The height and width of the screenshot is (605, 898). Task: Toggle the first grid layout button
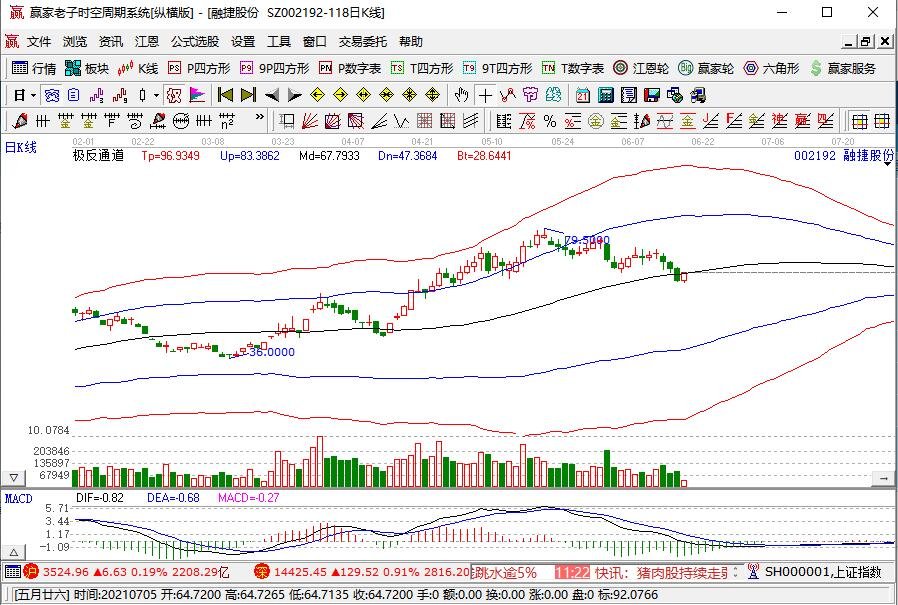coord(859,121)
